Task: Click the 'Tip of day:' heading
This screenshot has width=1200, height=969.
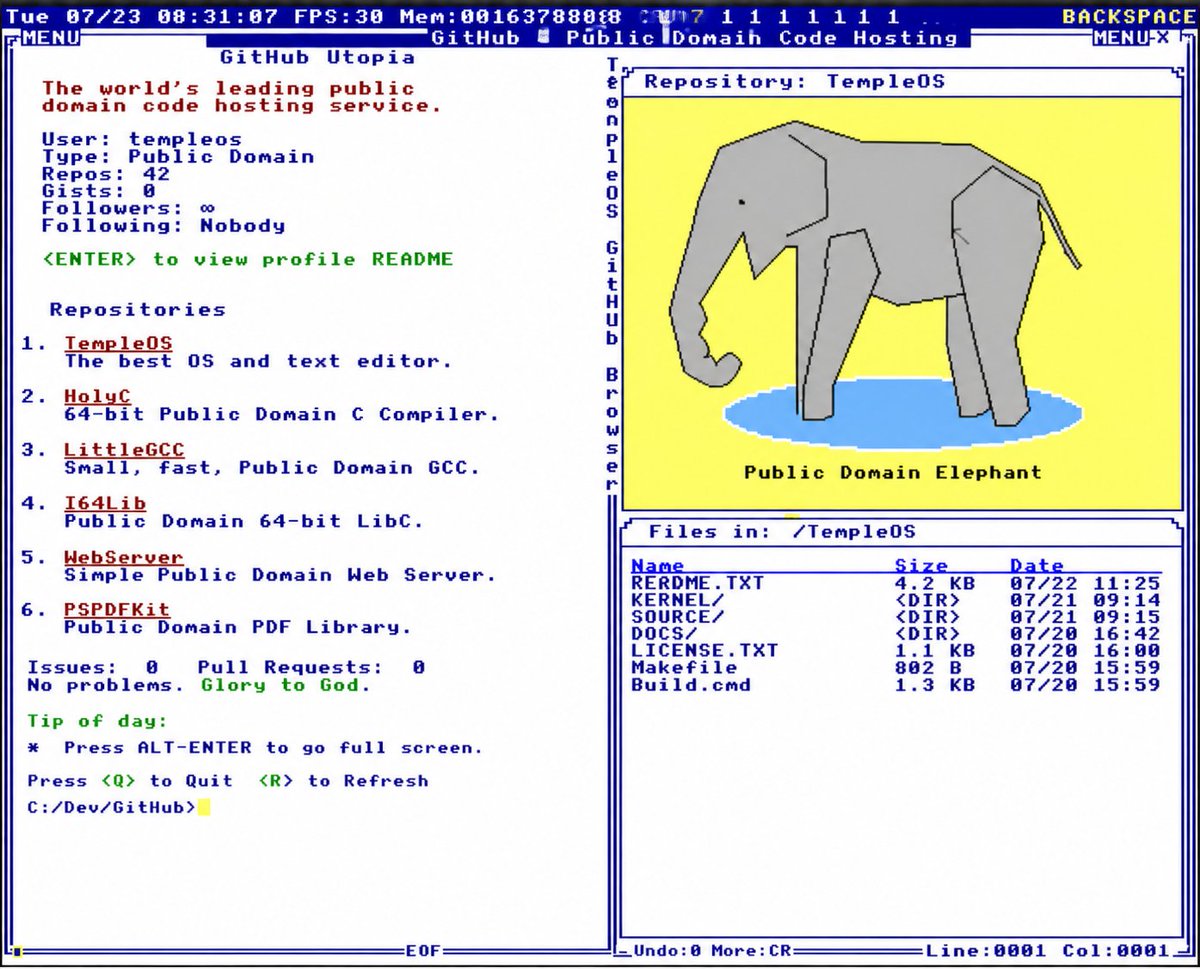Action: [x=97, y=721]
